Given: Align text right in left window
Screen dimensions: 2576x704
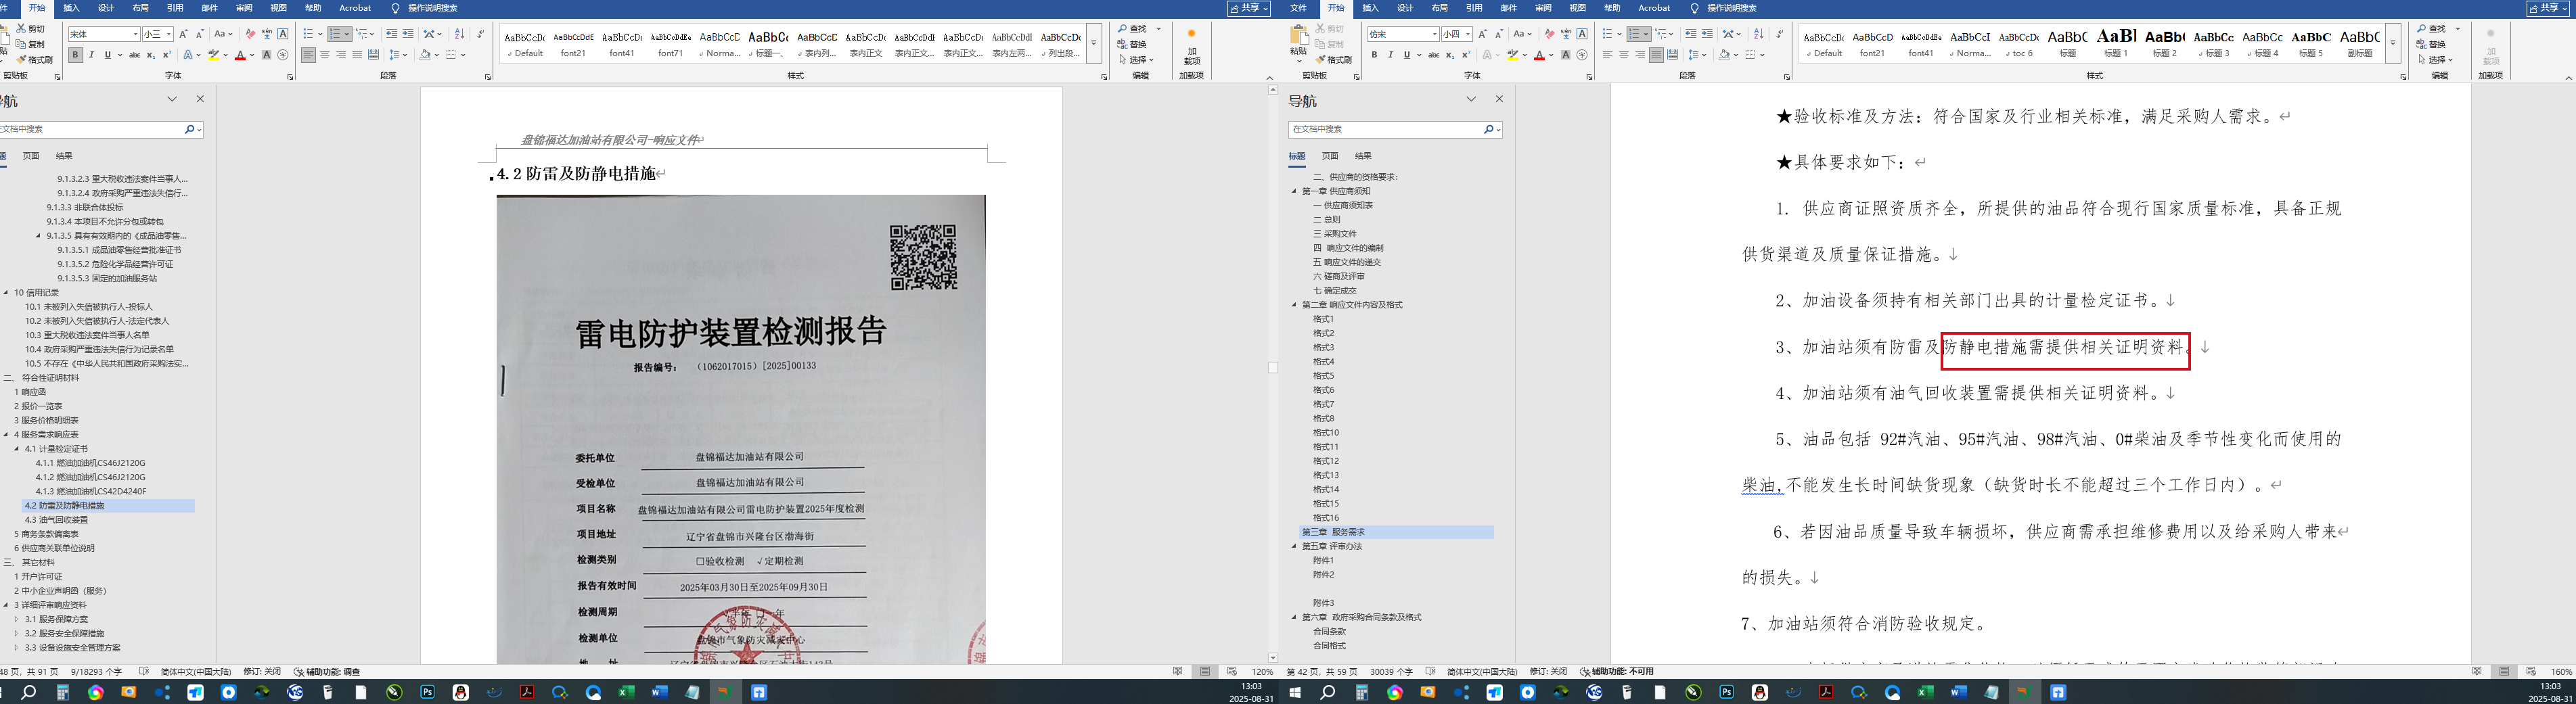Looking at the screenshot, I should click(x=341, y=55).
